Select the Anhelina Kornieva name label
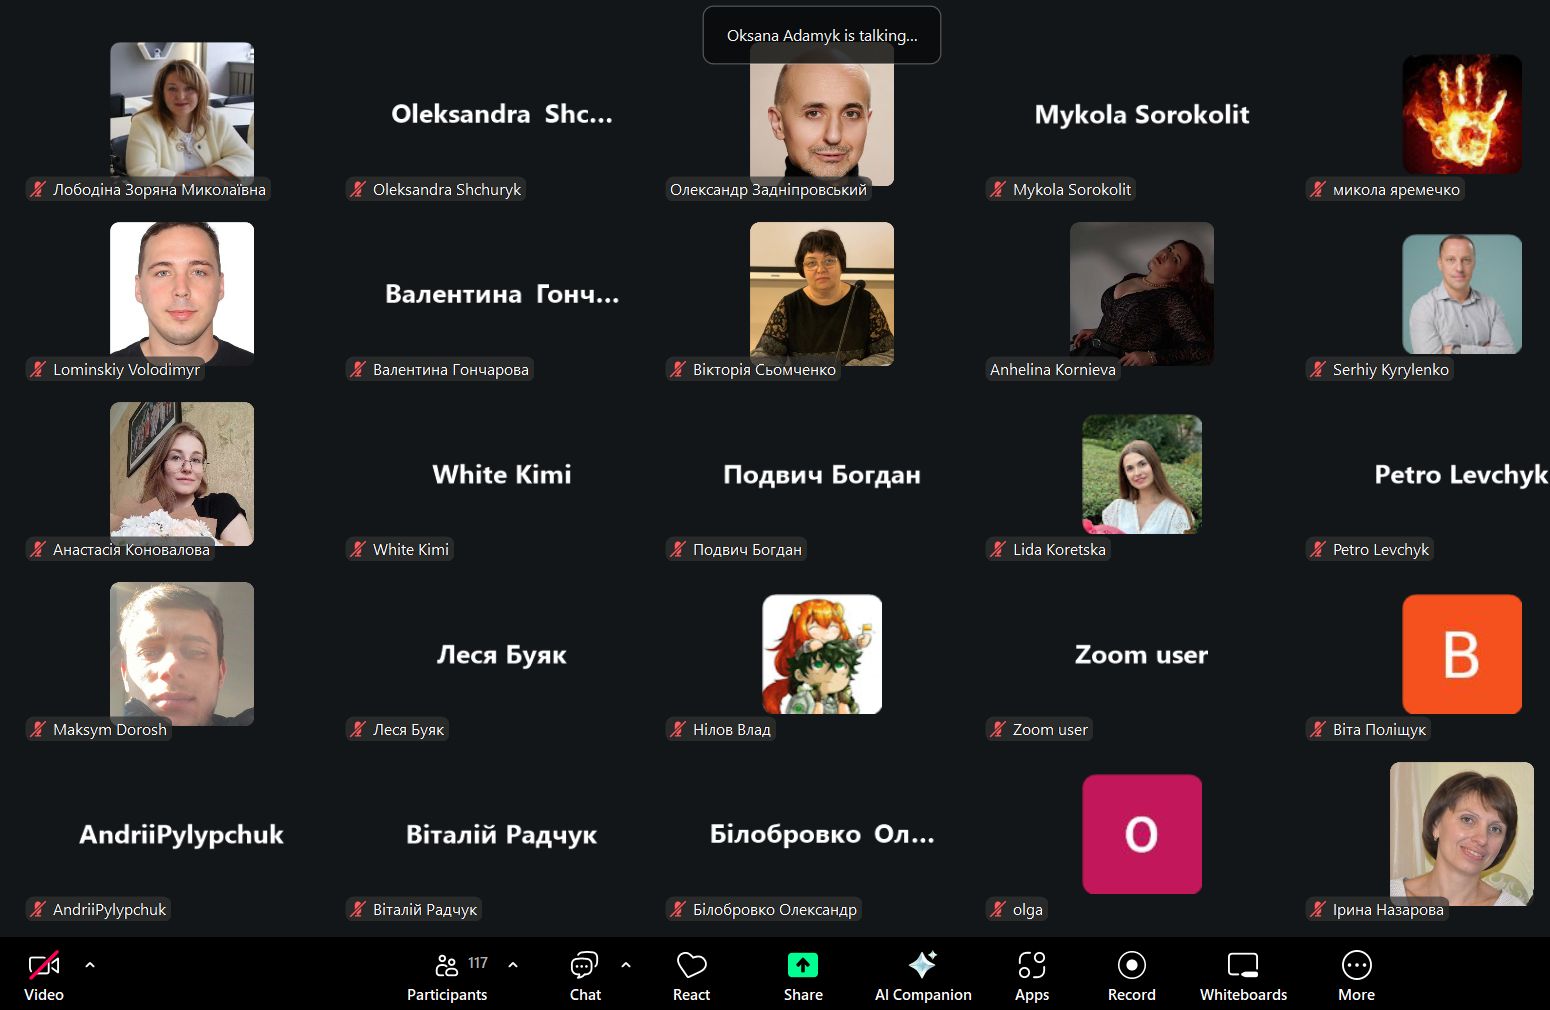 click(x=1052, y=369)
